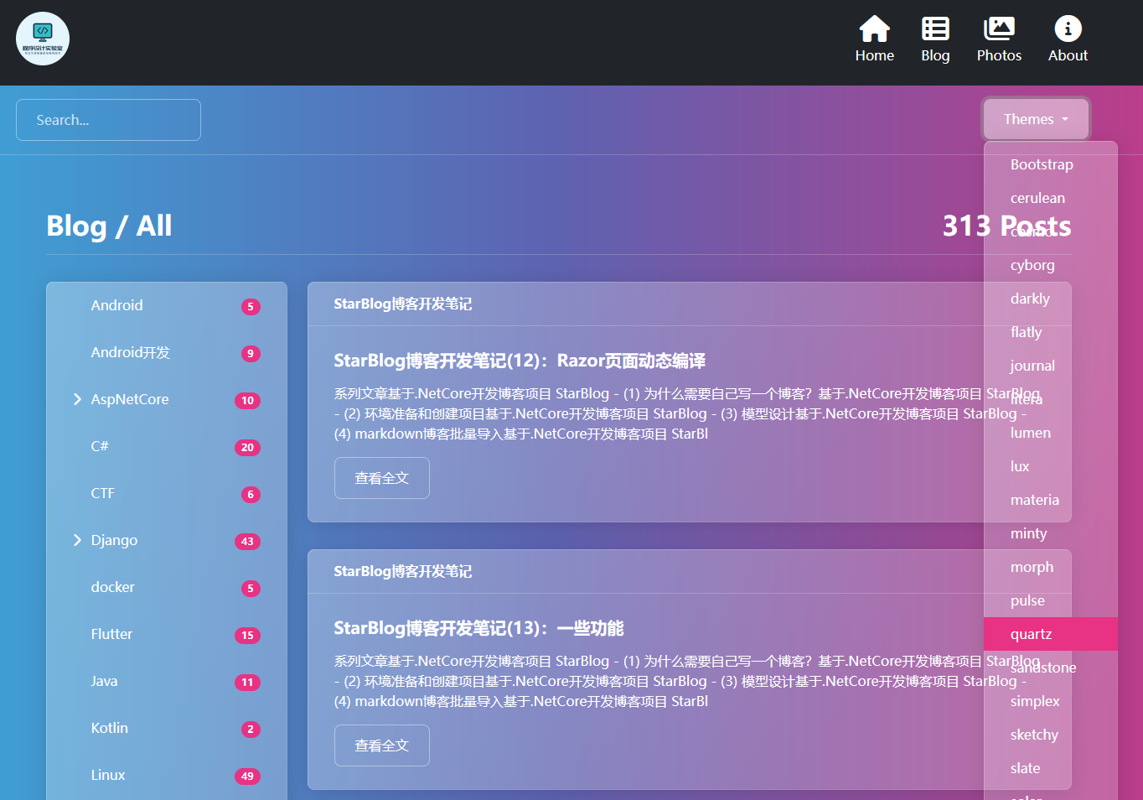Pick the flatly theme

1050,332
